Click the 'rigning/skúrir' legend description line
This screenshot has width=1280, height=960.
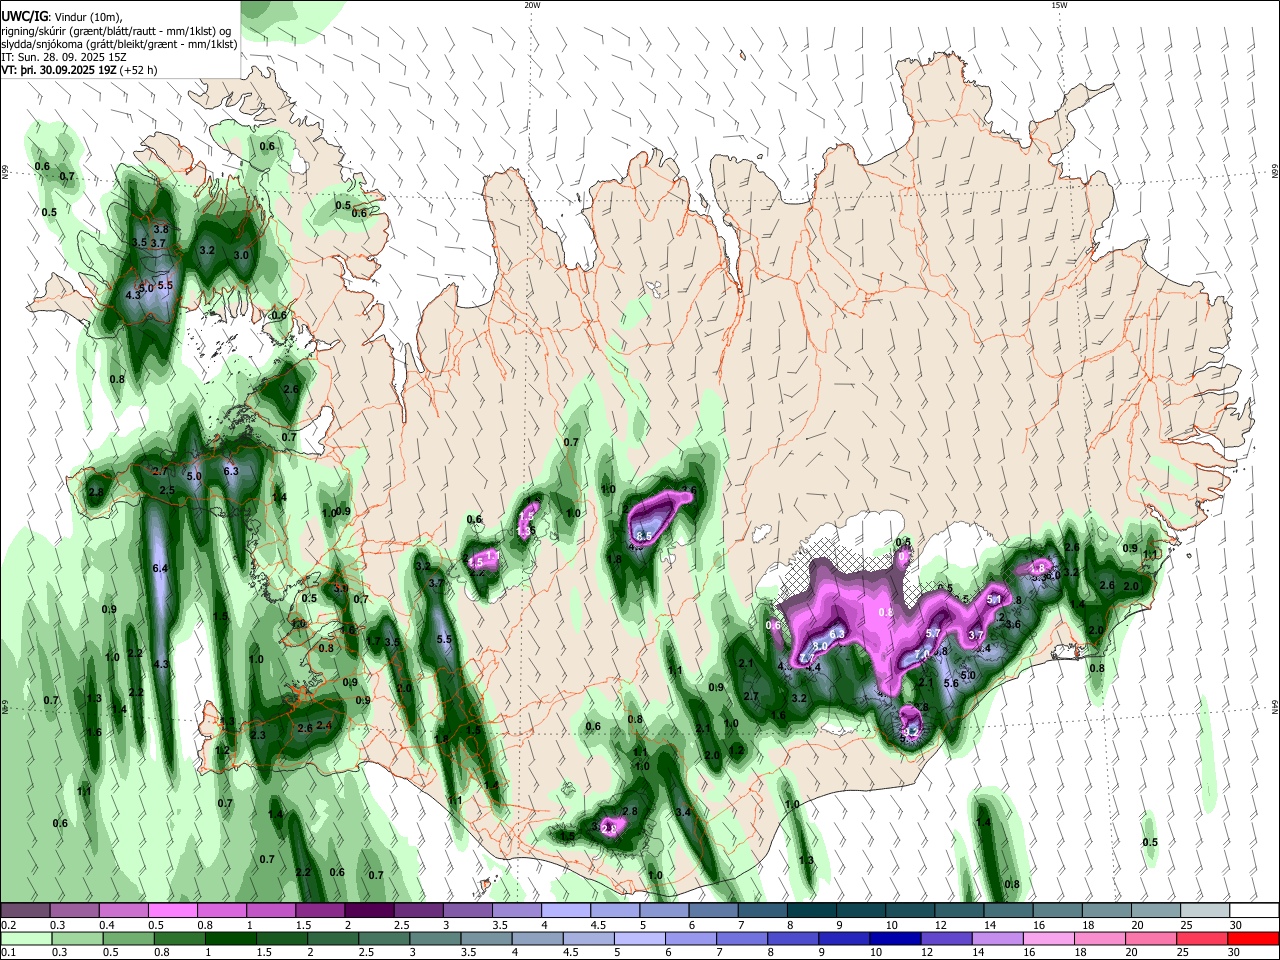(117, 31)
